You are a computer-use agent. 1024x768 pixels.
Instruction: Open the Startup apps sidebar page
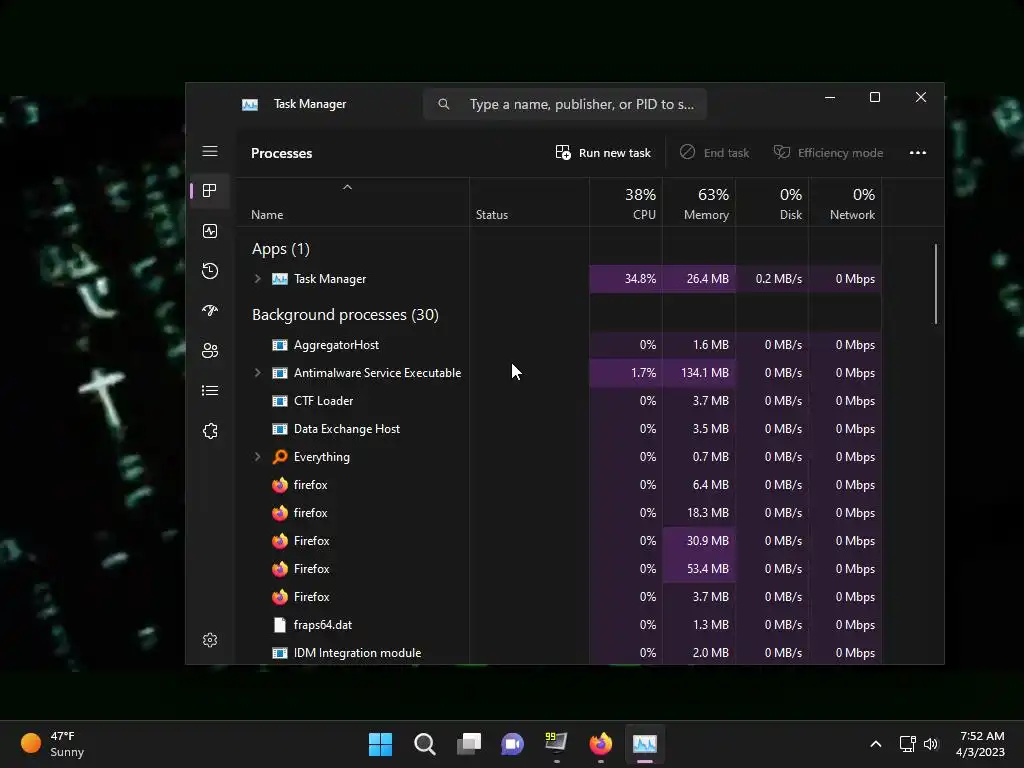tap(210, 311)
